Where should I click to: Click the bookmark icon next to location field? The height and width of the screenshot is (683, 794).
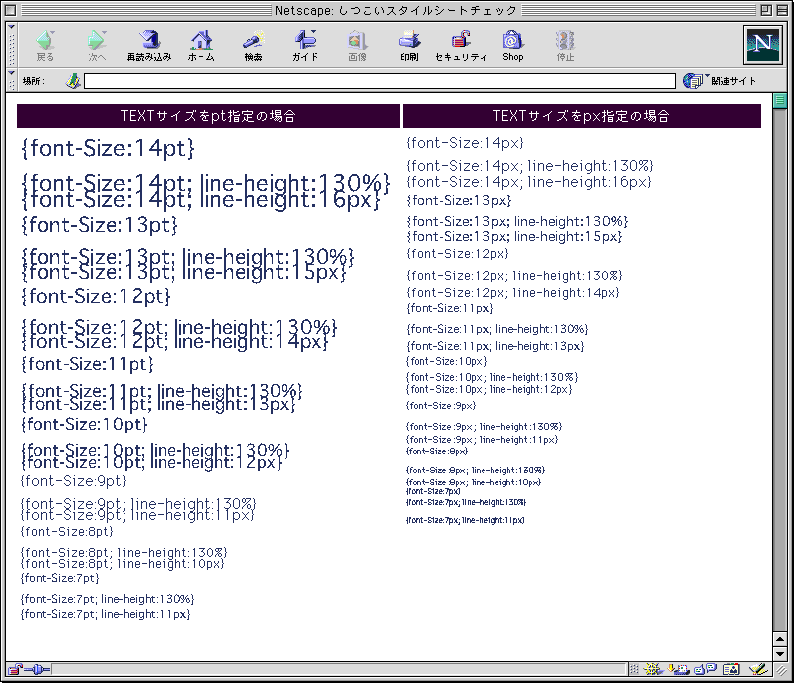point(73,81)
